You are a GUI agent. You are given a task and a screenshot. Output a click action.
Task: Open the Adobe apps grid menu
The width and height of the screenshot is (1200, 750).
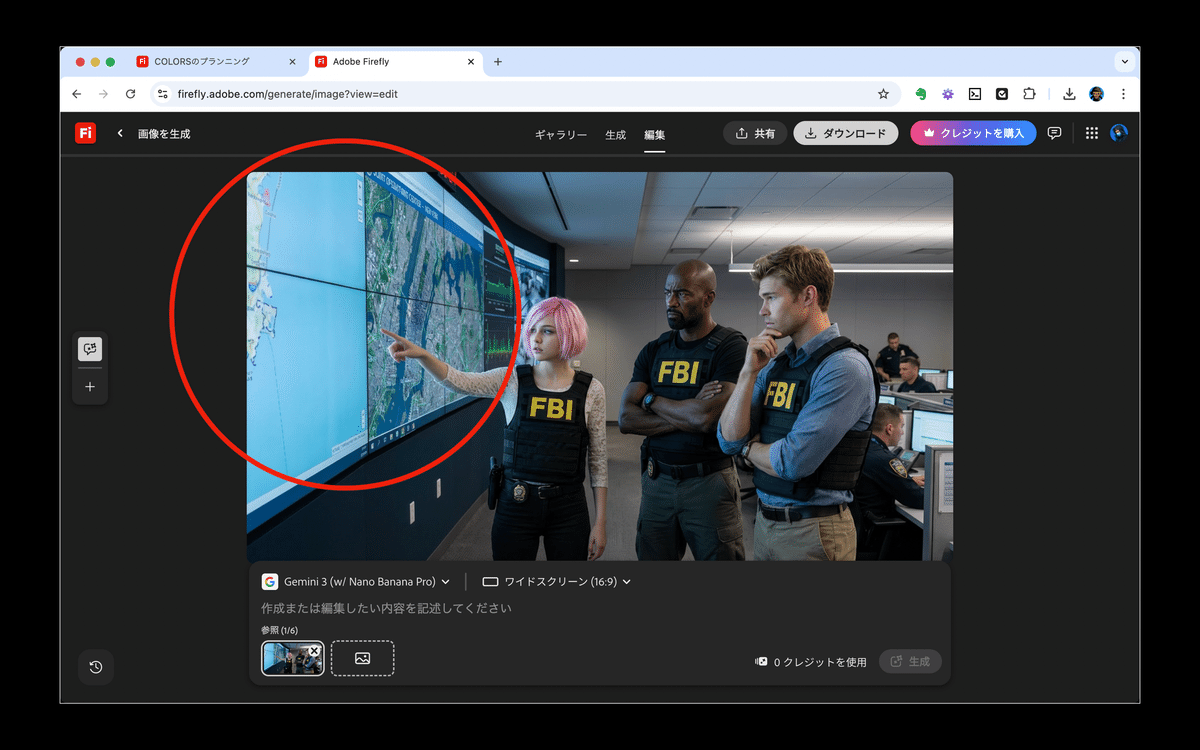1092,133
